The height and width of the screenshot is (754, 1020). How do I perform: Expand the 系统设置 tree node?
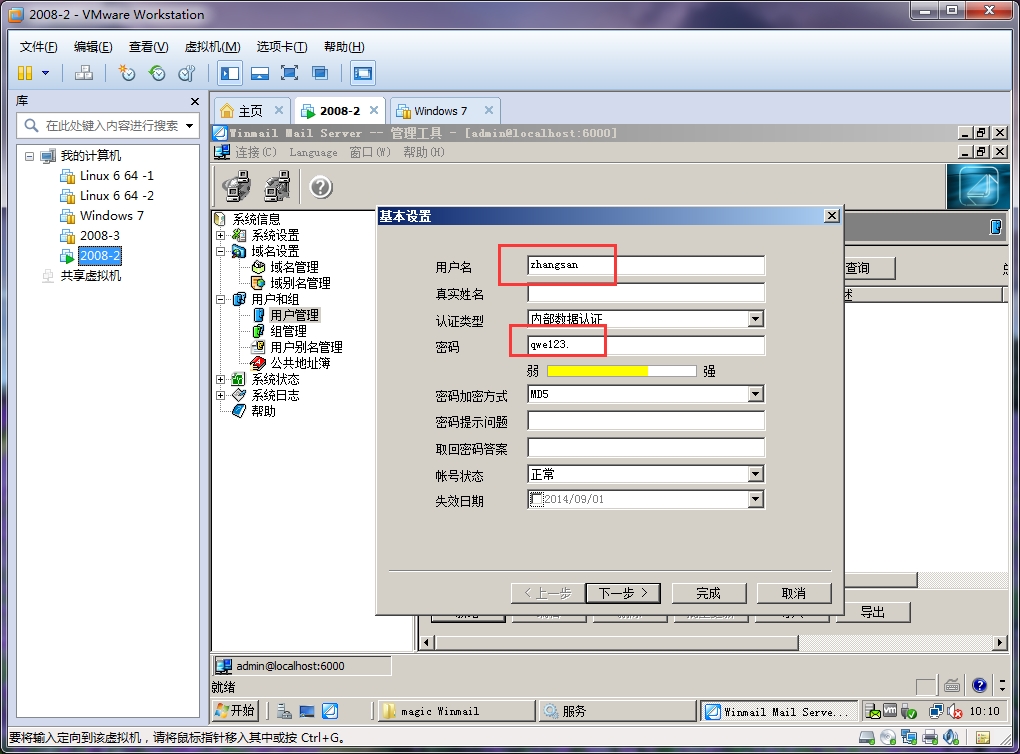tap(221, 235)
